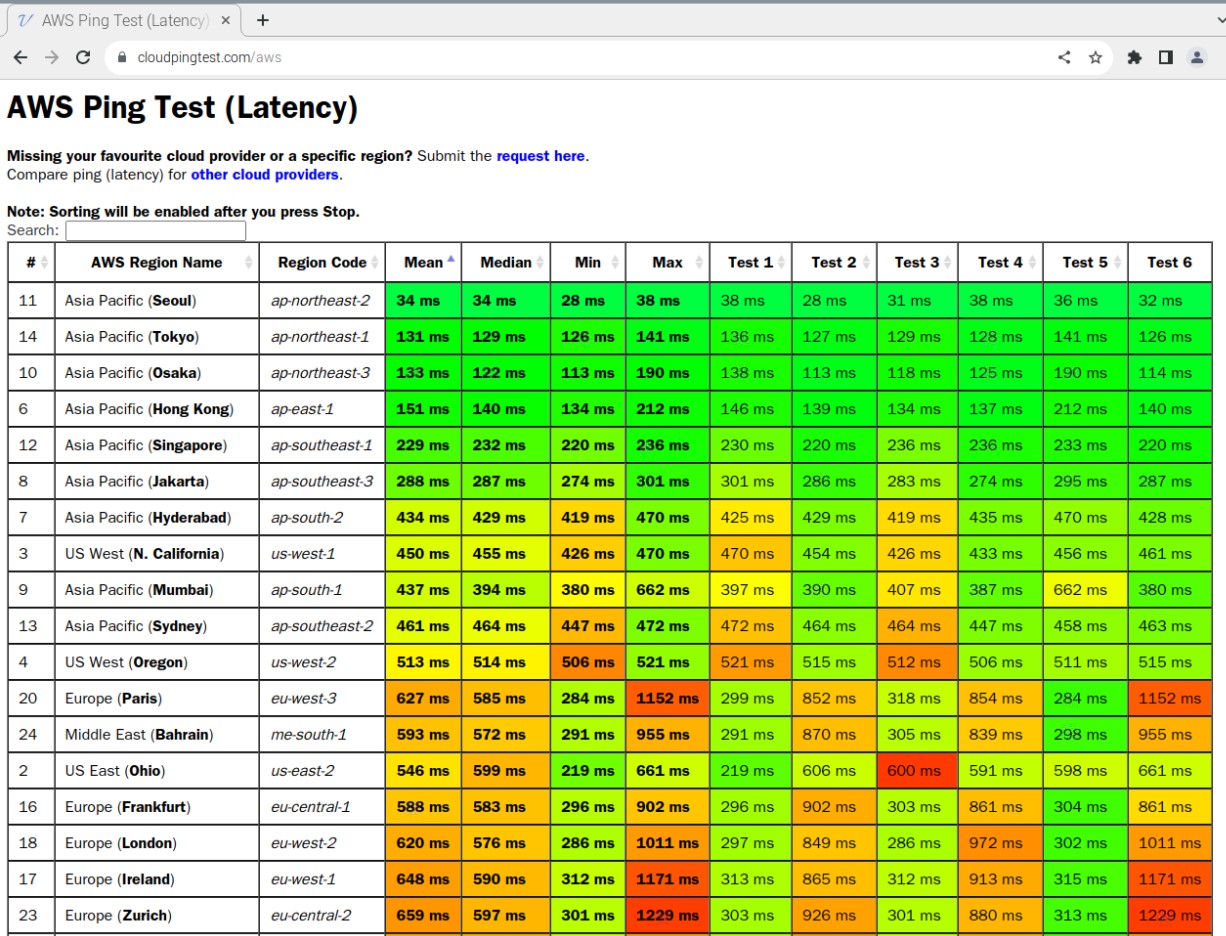The width and height of the screenshot is (1226, 936).
Task: Select the Asia Pacific (Hong Kong) cell
Action: coord(157,409)
